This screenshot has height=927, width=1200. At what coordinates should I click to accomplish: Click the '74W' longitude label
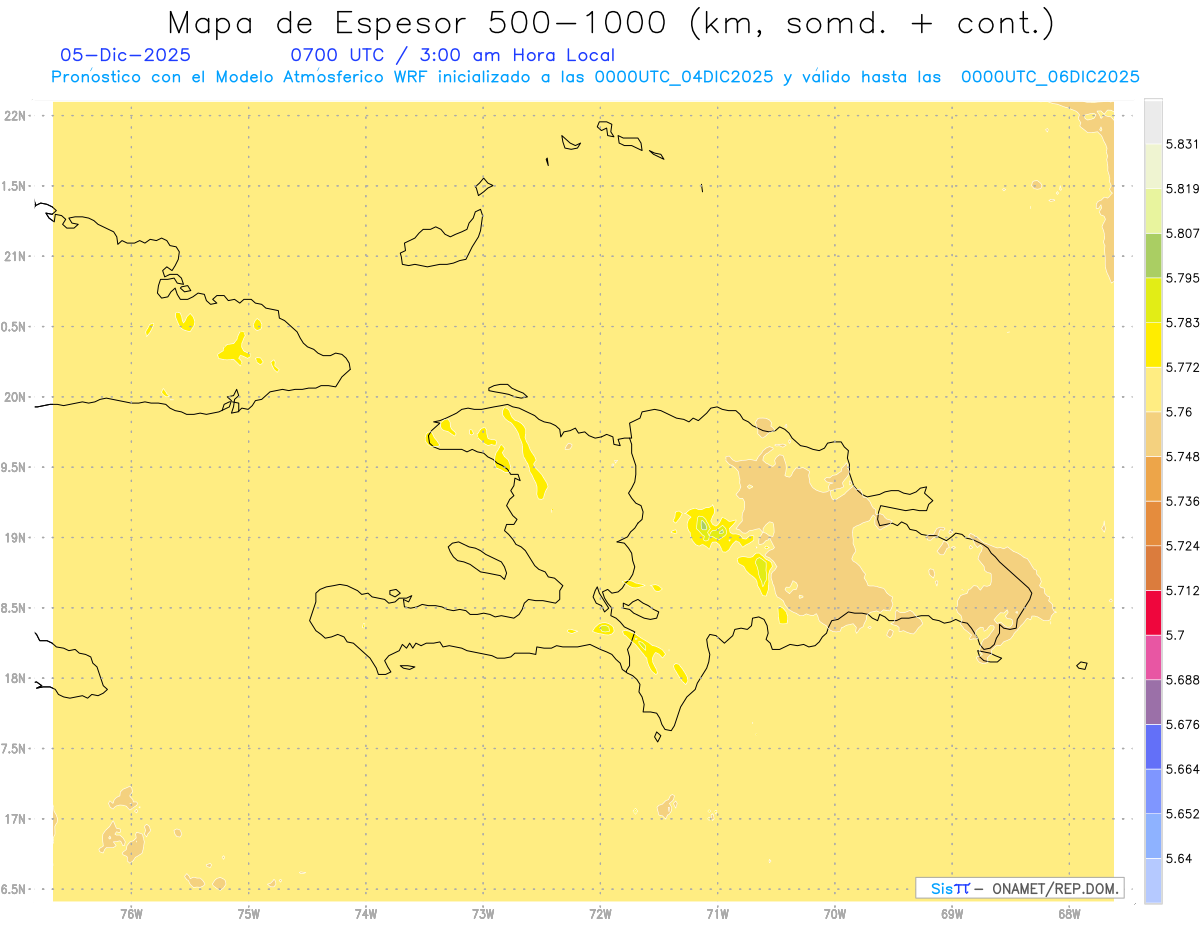(366, 913)
